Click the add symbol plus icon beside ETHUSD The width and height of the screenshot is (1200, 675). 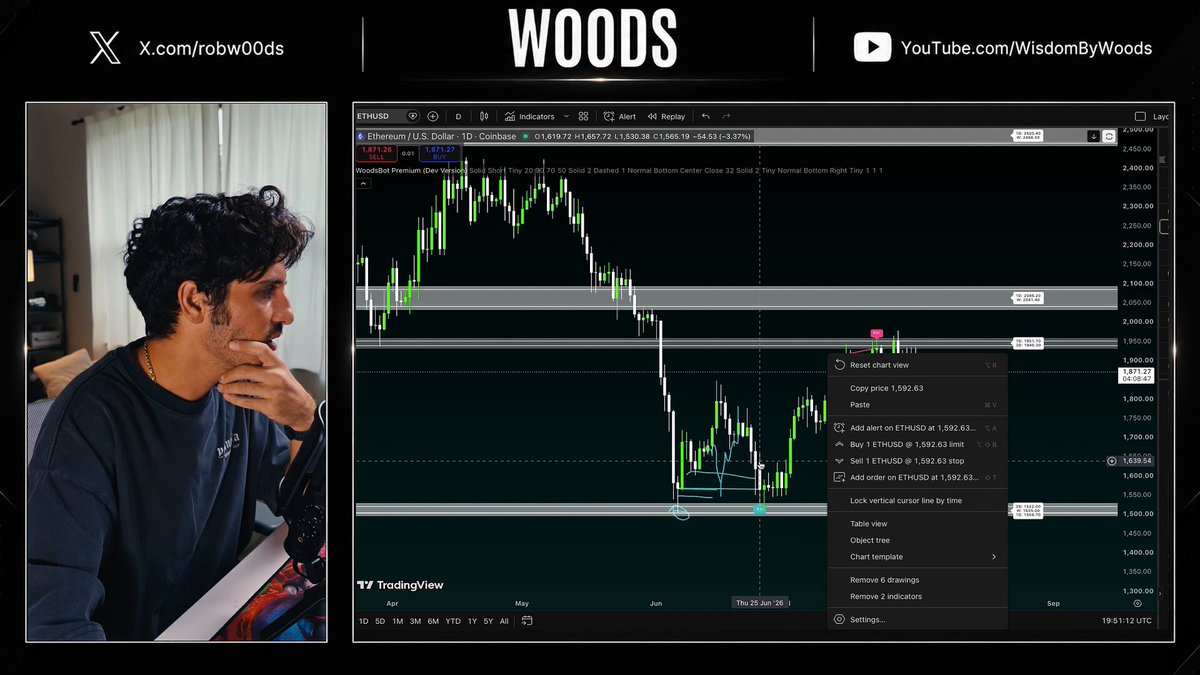433,116
